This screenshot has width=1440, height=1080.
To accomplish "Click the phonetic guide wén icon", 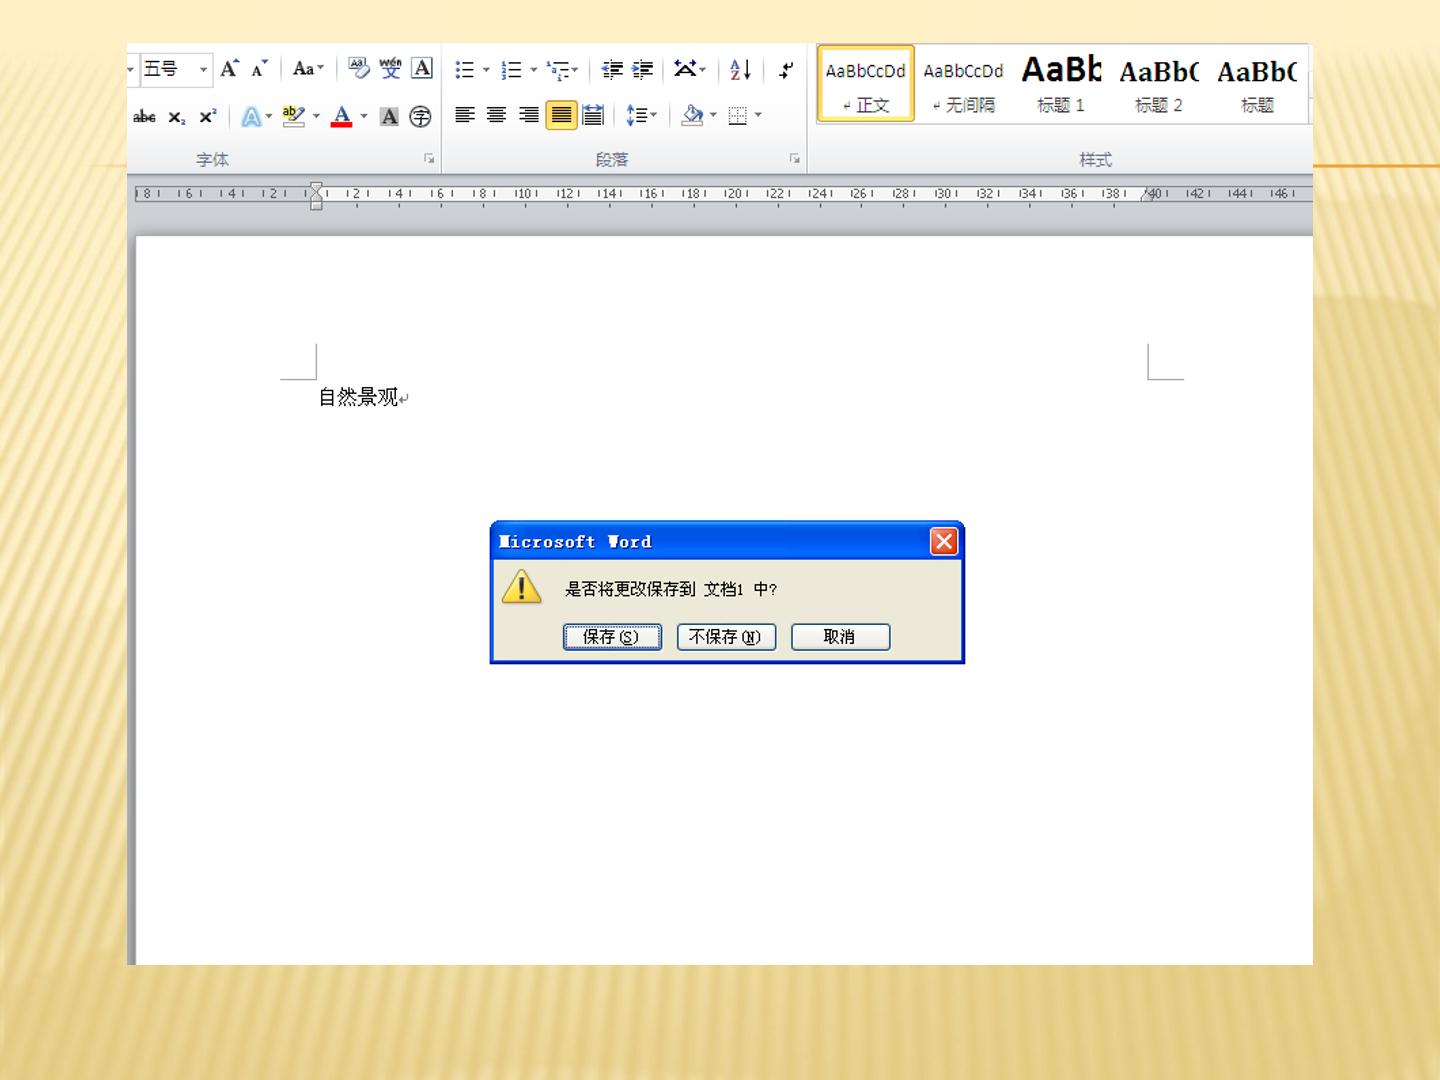I will pyautogui.click(x=390, y=68).
